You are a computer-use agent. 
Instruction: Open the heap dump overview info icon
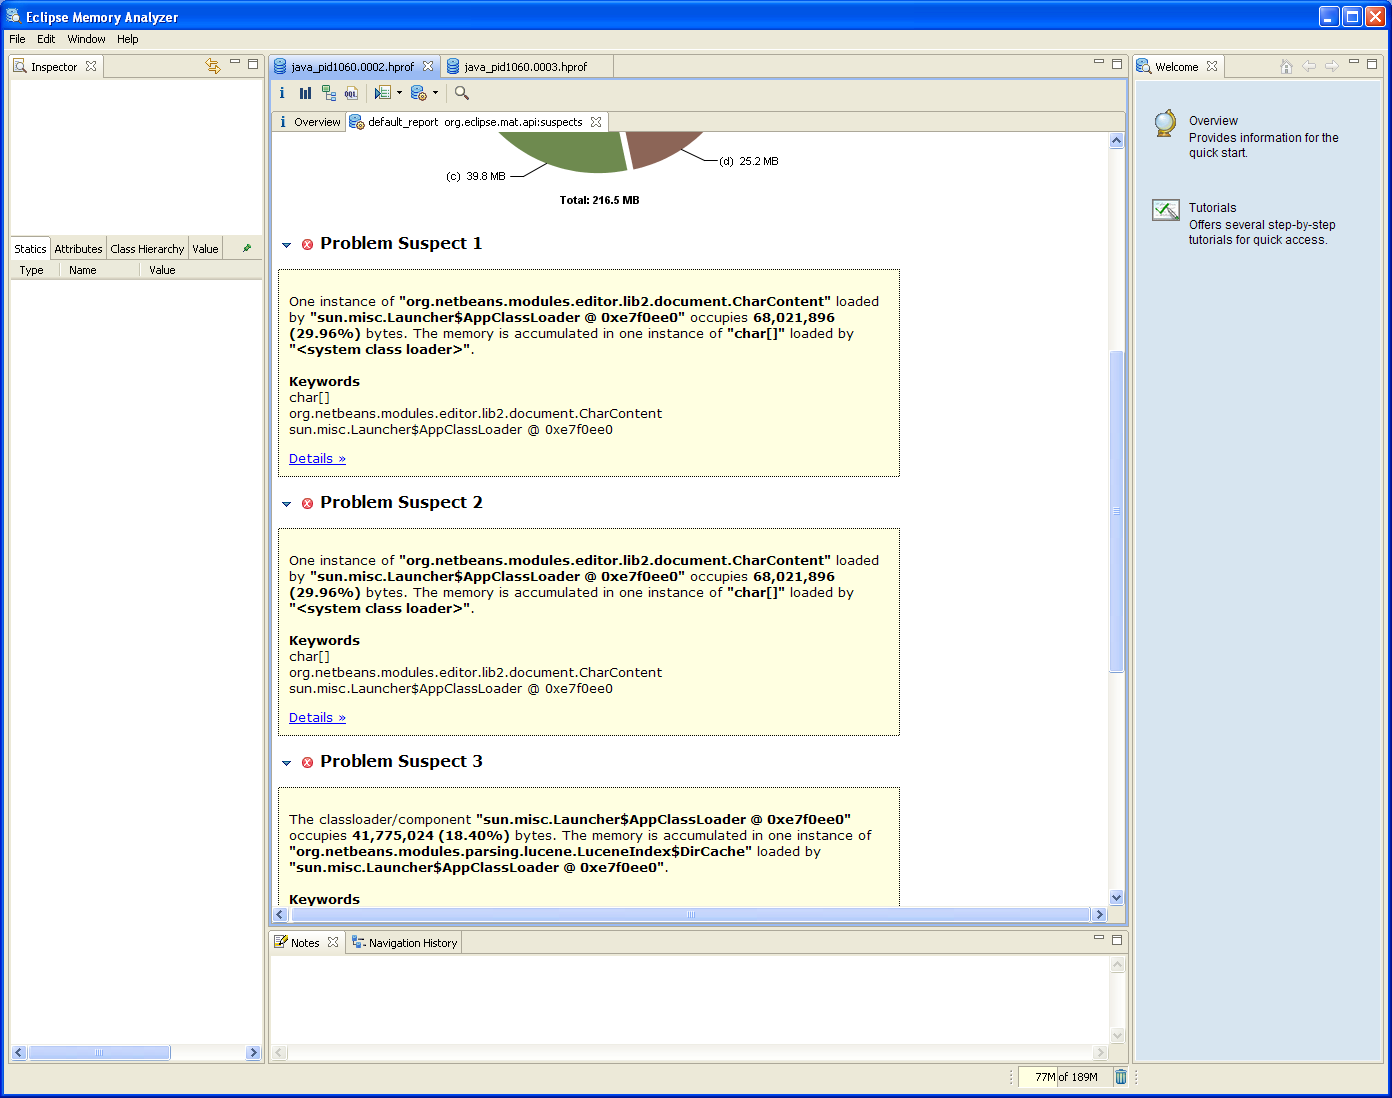[x=282, y=93]
